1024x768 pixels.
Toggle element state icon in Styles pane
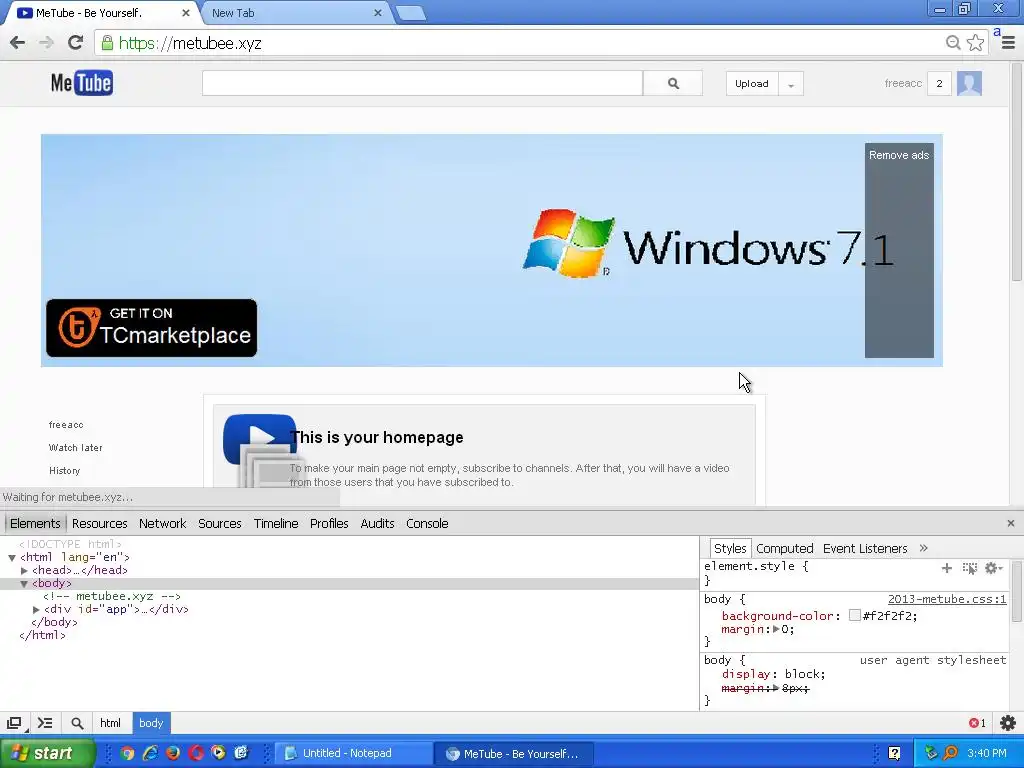pos(970,568)
